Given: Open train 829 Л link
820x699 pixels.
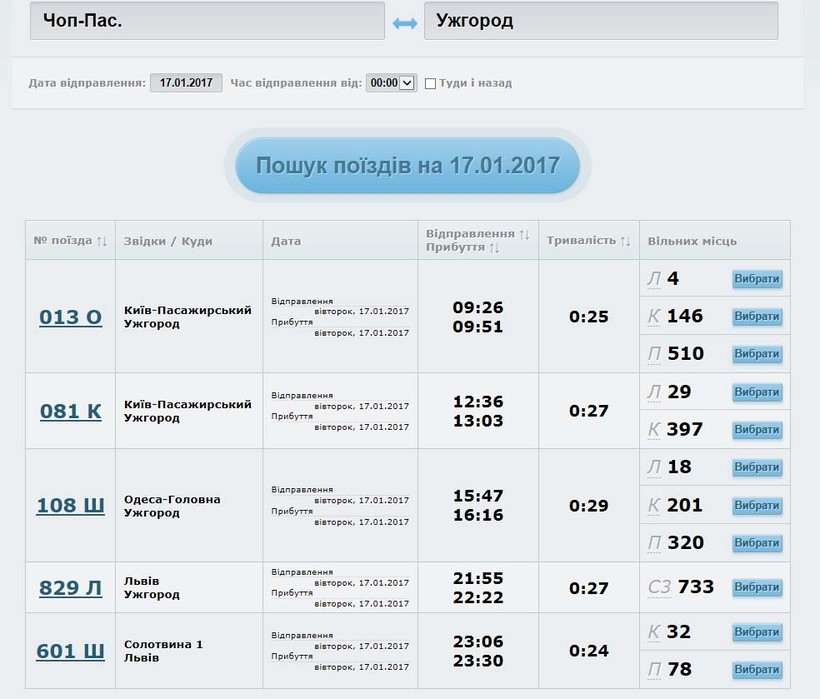Looking at the screenshot, I should pos(71,588).
